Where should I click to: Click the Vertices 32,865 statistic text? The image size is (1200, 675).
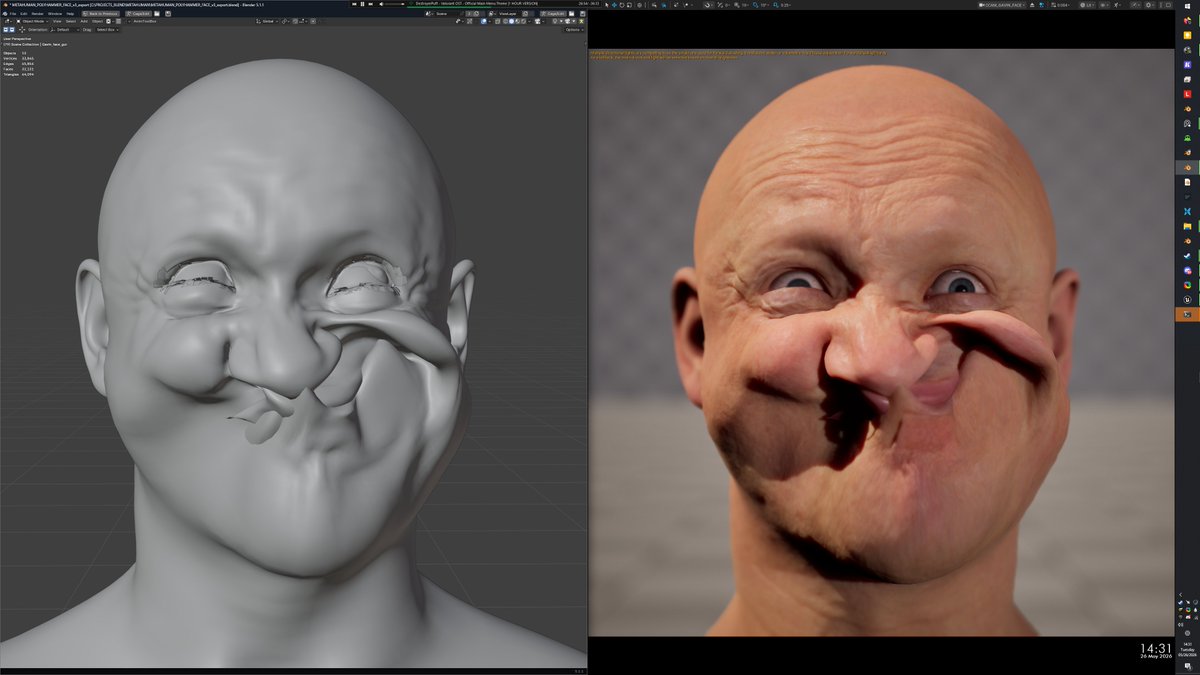tap(20, 59)
